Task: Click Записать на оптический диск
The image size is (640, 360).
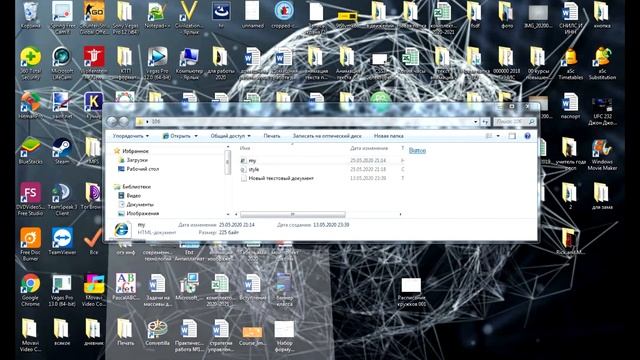Action: 327,136
